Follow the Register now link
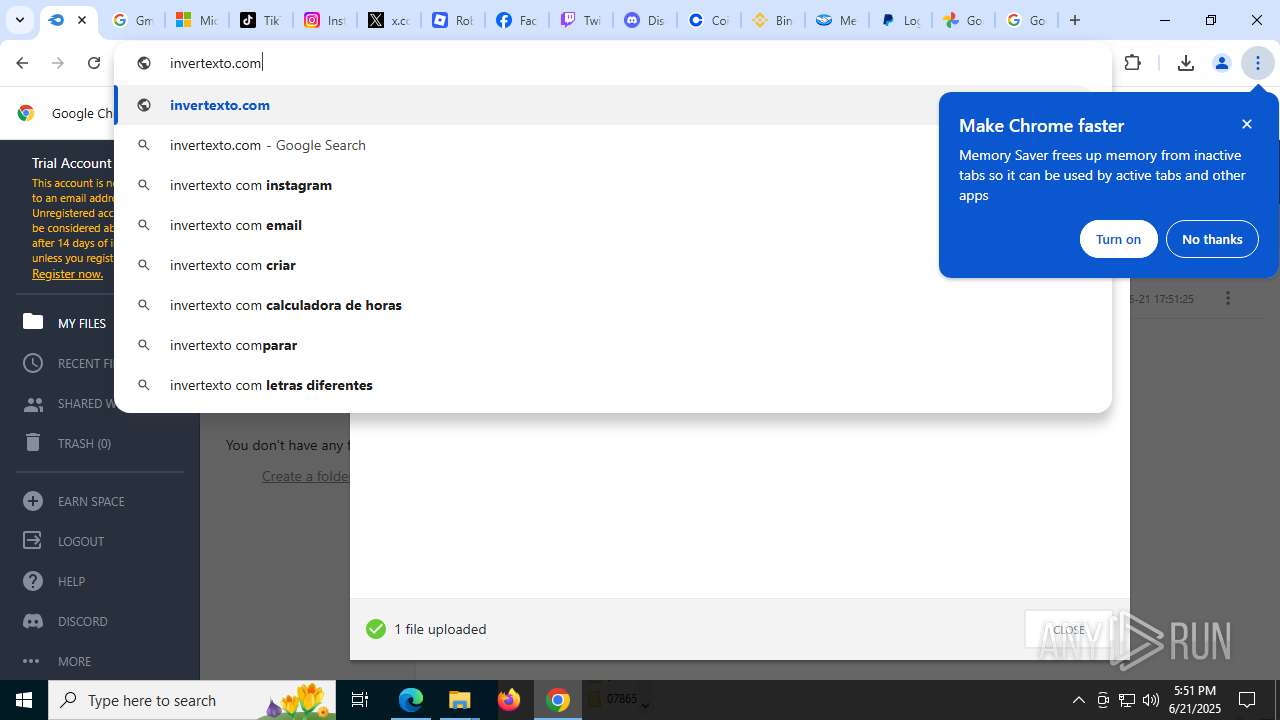Viewport: 1280px width, 720px height. (x=67, y=274)
